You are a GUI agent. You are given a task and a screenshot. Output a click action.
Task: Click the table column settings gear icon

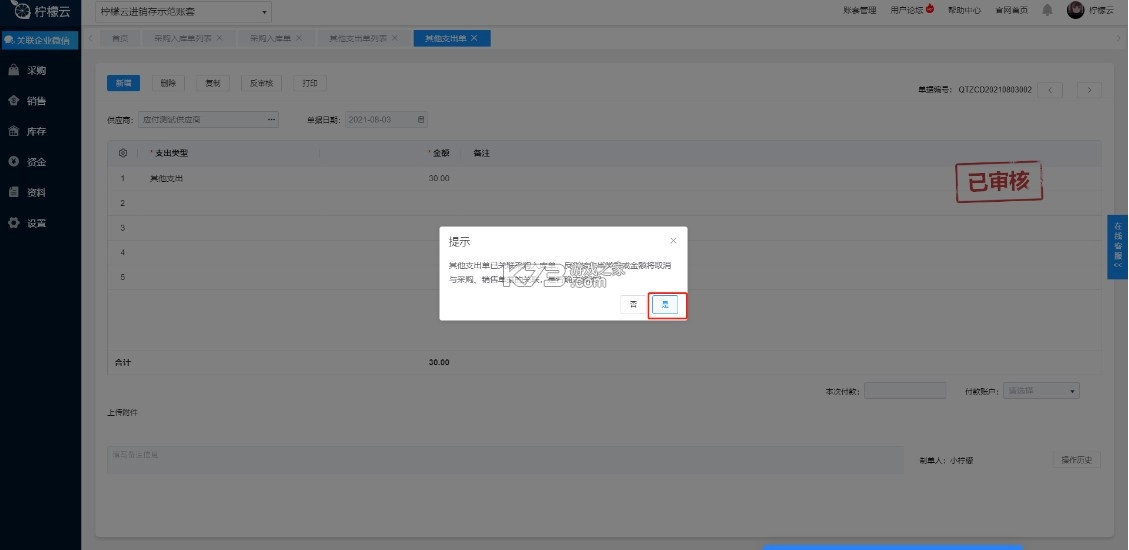click(123, 153)
